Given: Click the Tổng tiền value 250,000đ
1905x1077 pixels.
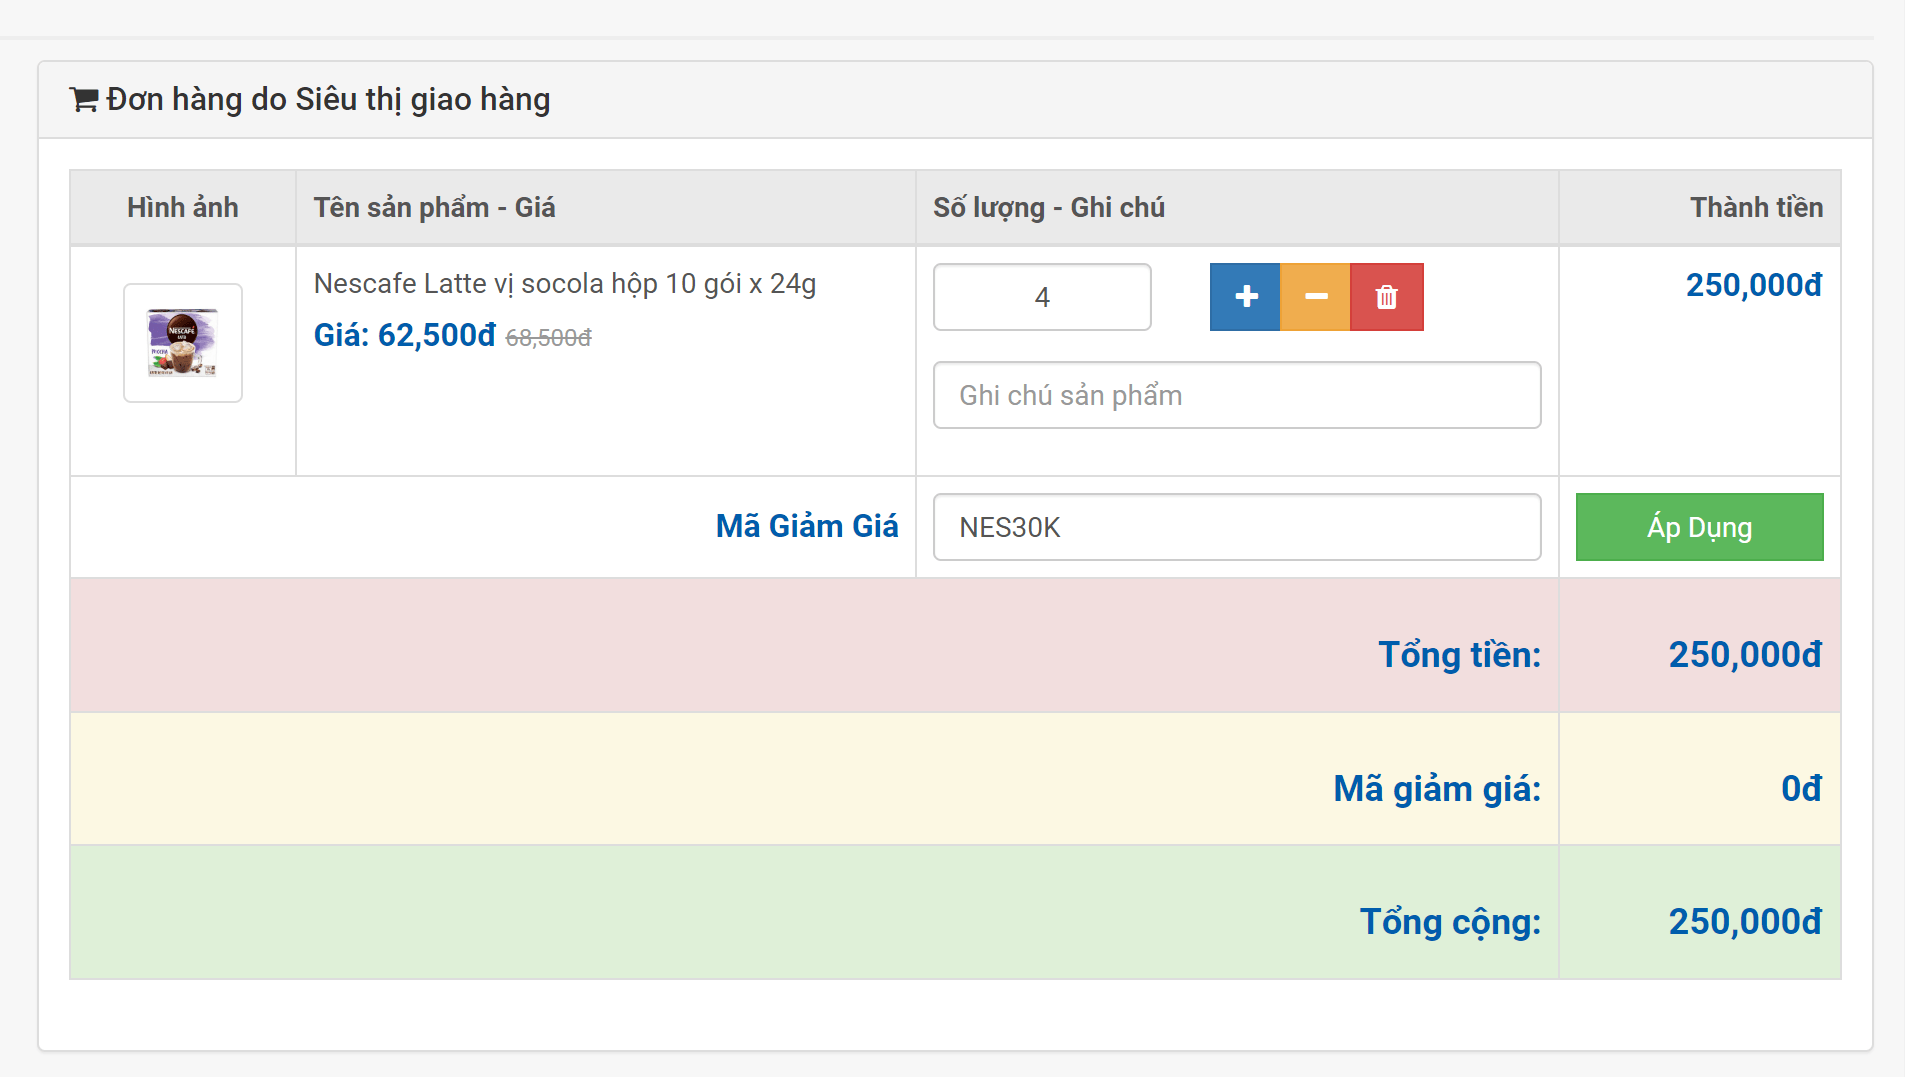Looking at the screenshot, I should point(1745,655).
